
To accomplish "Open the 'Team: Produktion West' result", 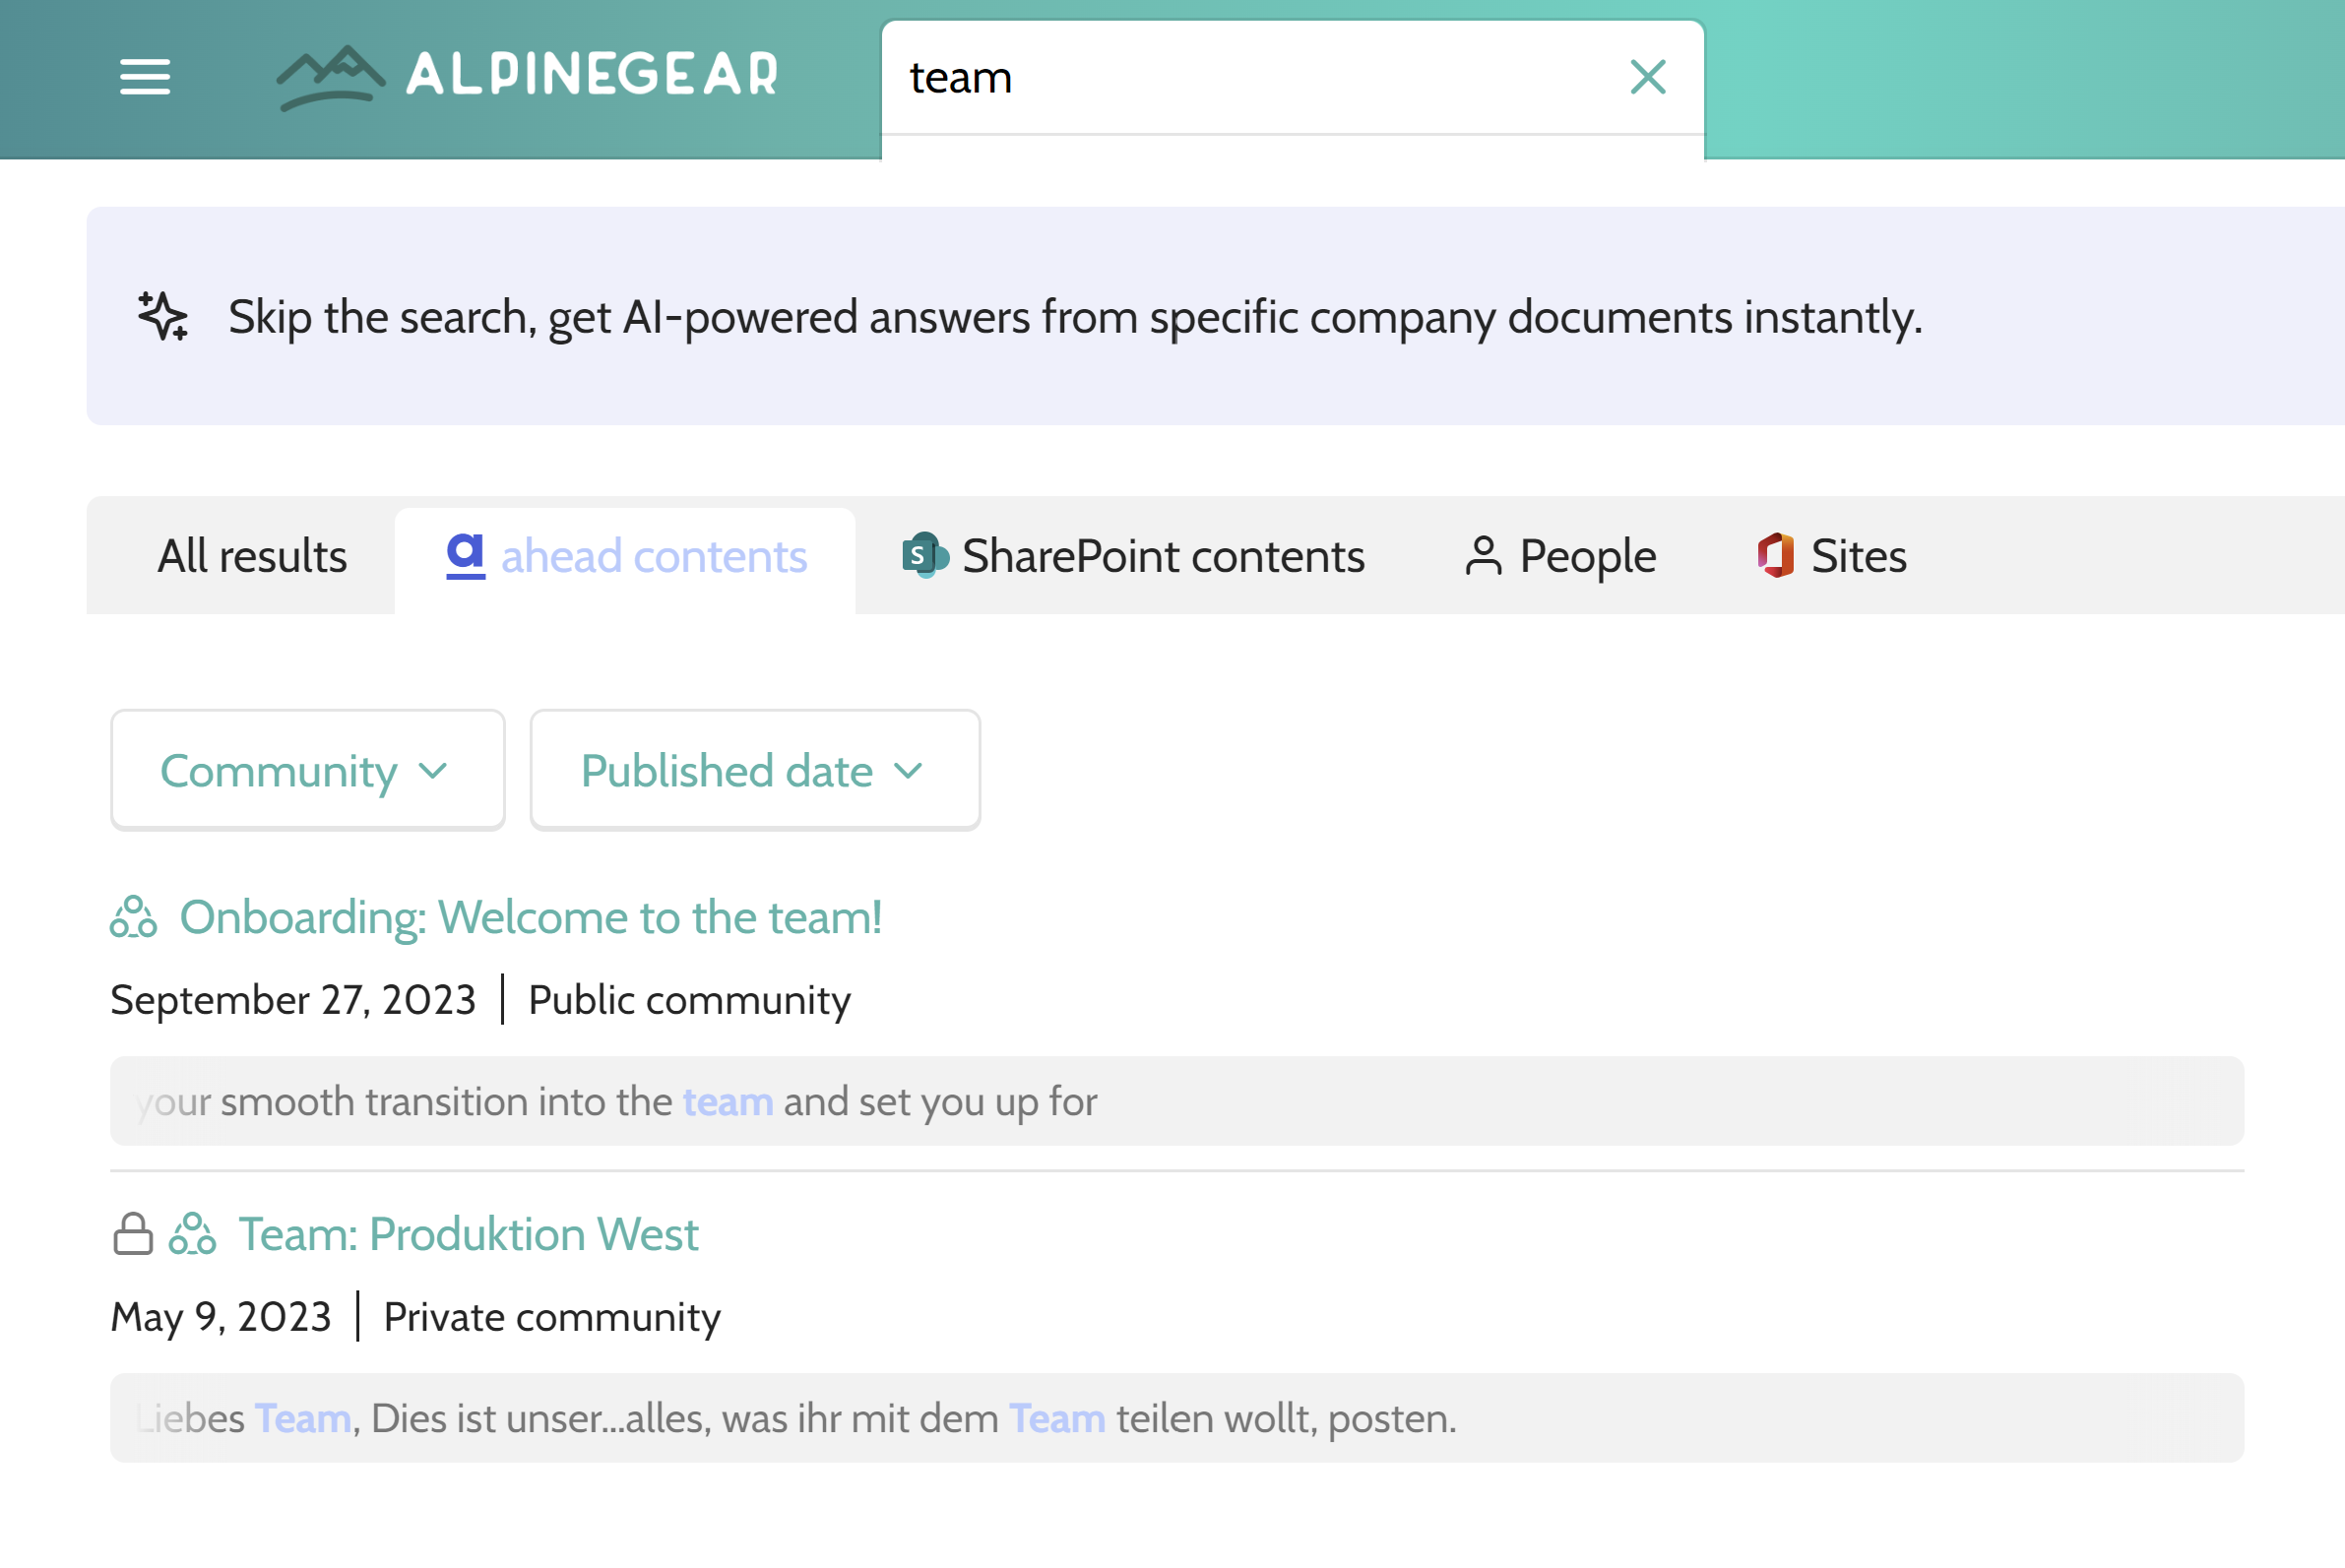I will 466,1234.
